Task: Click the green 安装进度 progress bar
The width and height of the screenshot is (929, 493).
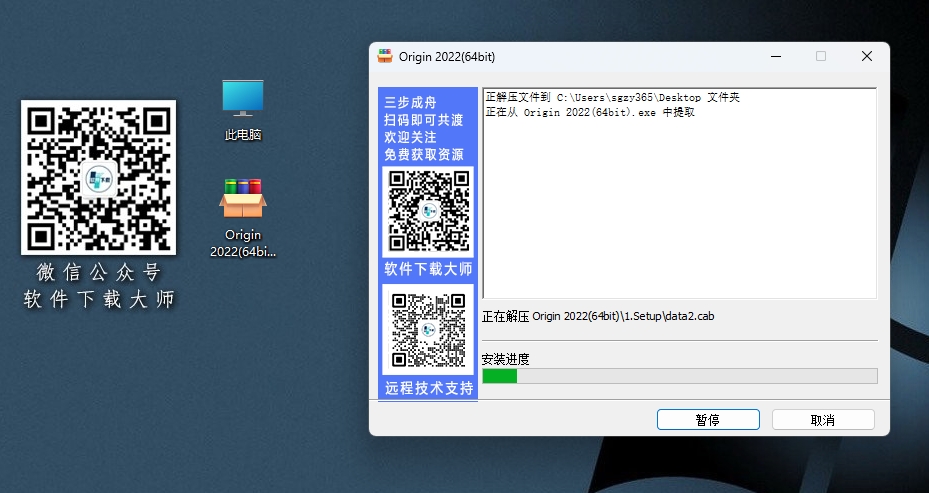Action: point(679,376)
